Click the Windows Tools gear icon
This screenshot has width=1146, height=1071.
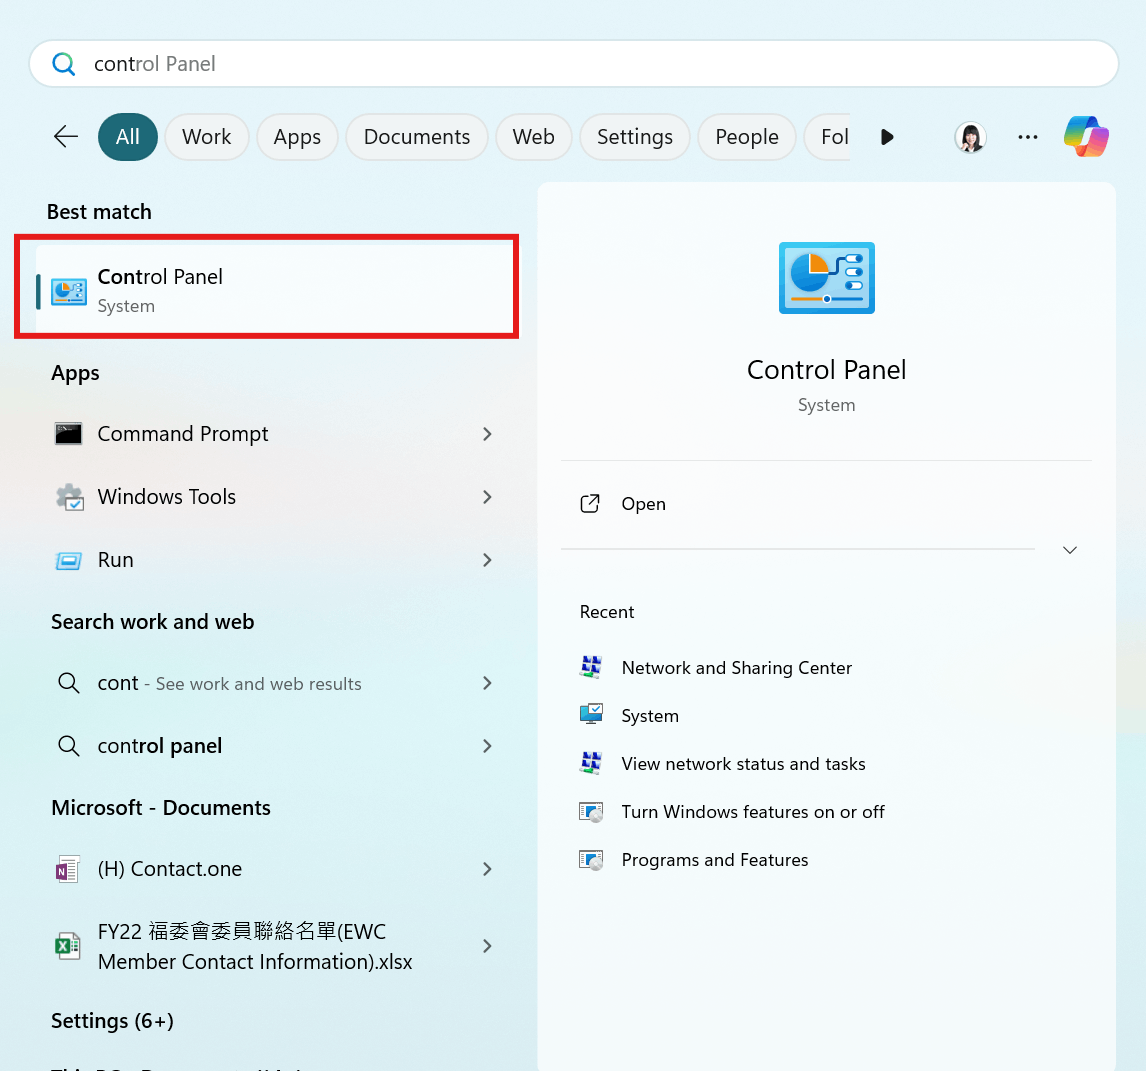pyautogui.click(x=69, y=497)
